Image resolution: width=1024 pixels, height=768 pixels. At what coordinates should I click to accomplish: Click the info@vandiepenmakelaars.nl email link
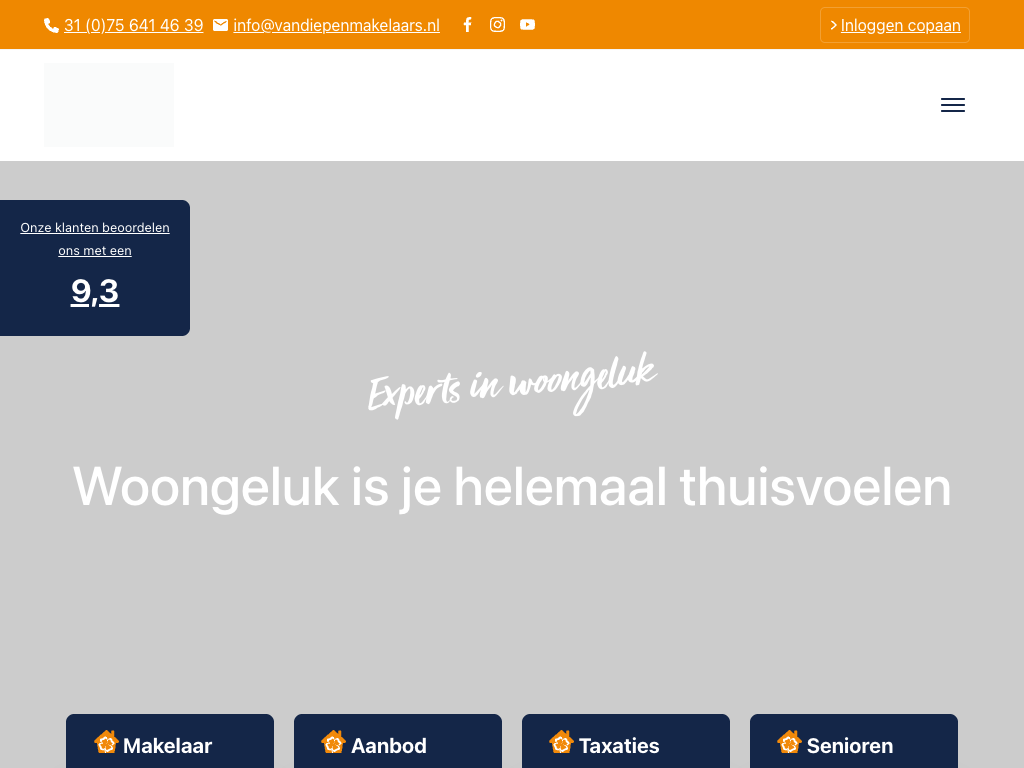[336, 25]
